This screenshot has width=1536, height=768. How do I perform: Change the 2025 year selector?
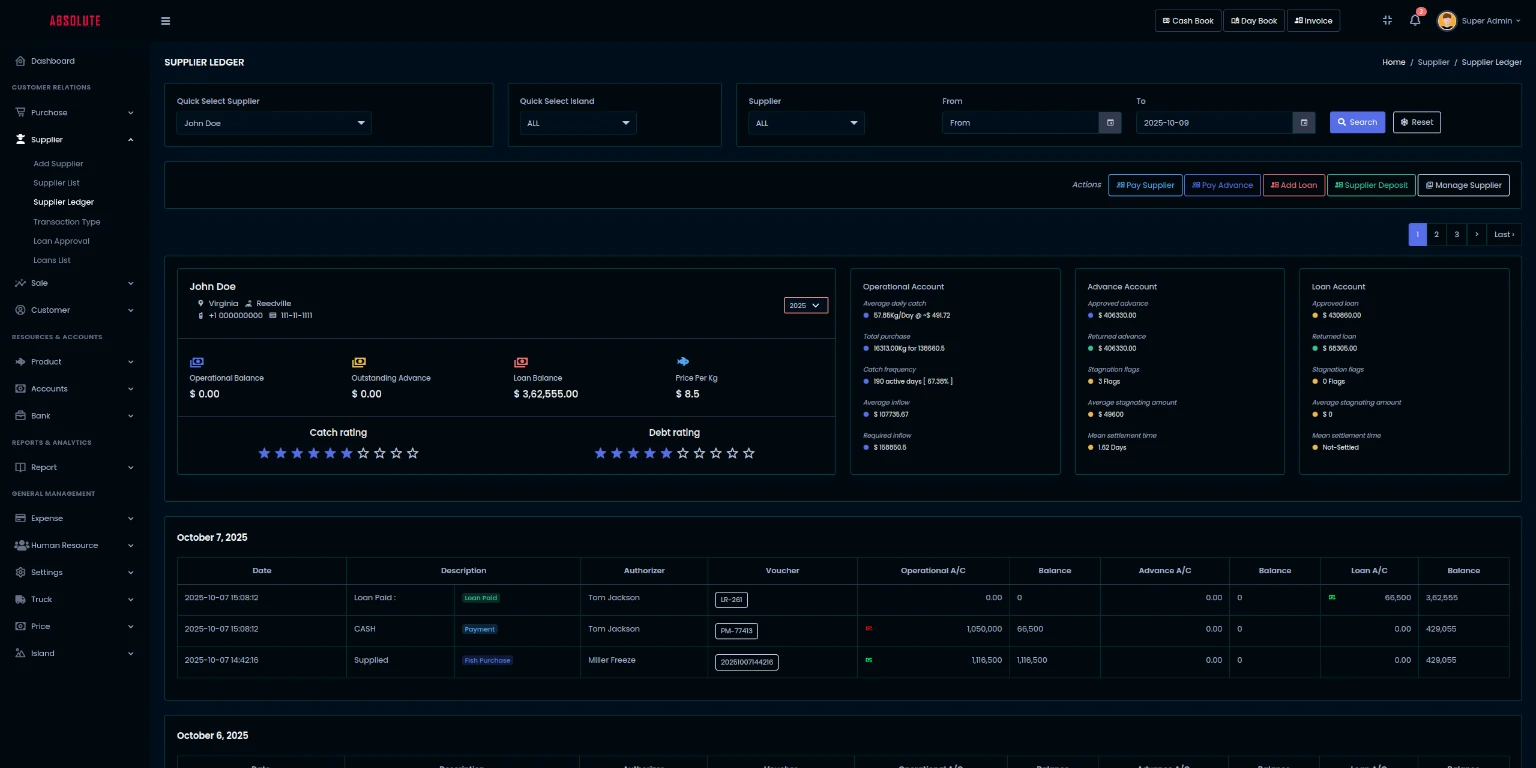pos(805,305)
